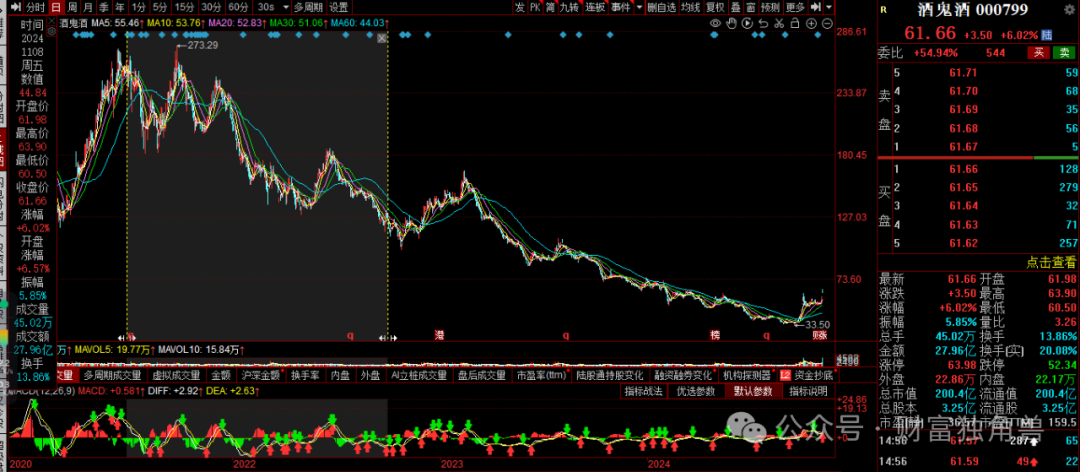The width and height of the screenshot is (1080, 472).
Task: Switch to 60分 minute chart
Action: [238, 7]
